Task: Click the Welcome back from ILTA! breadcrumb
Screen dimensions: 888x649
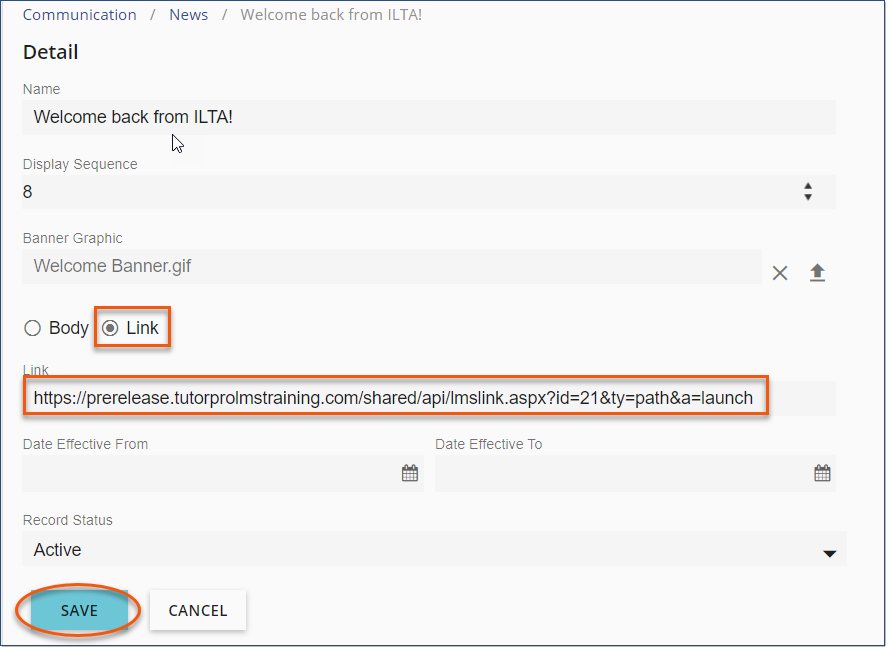Action: 331,15
